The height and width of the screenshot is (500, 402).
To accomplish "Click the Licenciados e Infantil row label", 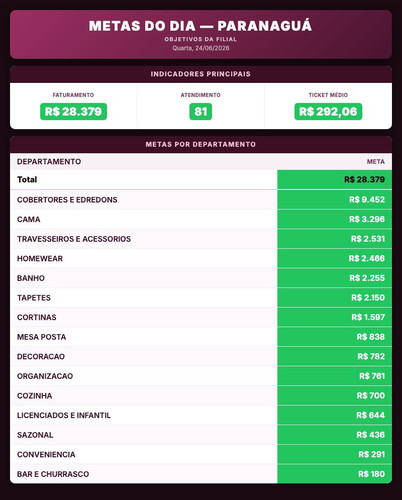I will click(64, 415).
